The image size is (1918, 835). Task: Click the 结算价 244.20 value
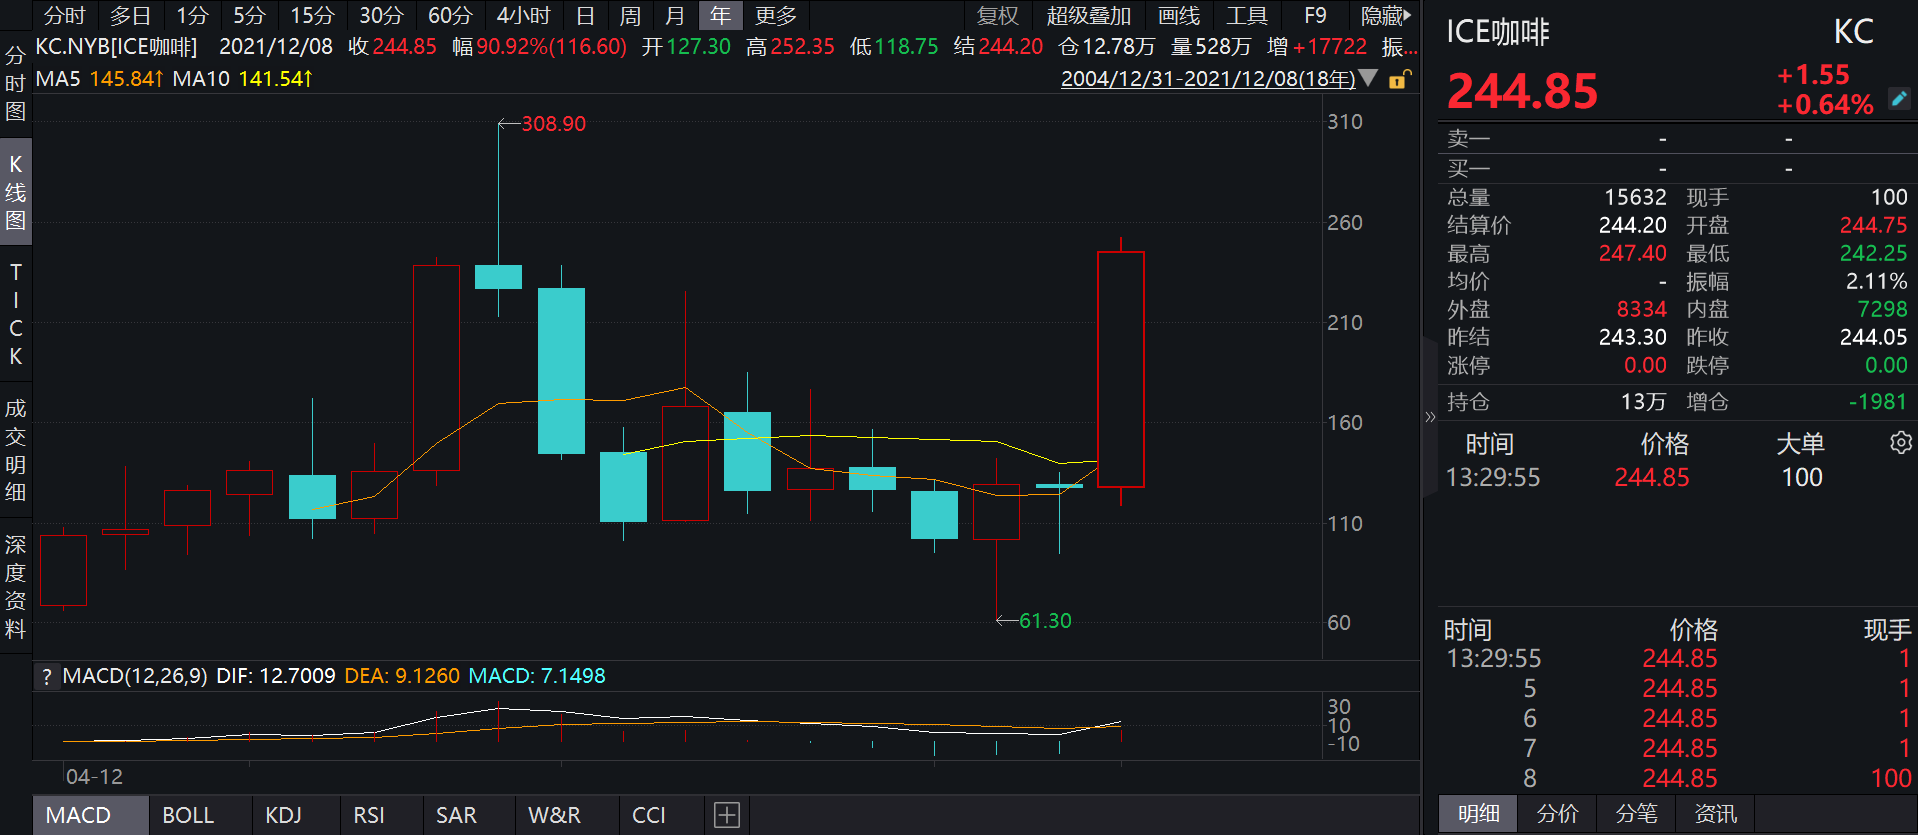(1632, 226)
